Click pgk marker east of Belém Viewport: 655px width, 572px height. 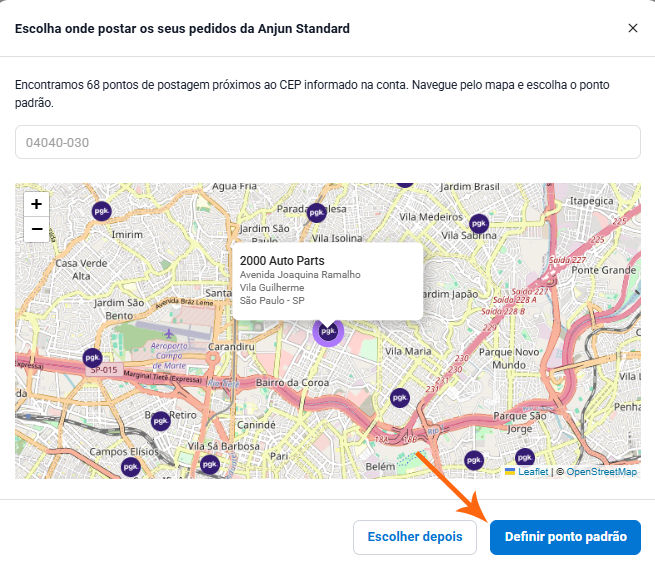point(470,459)
